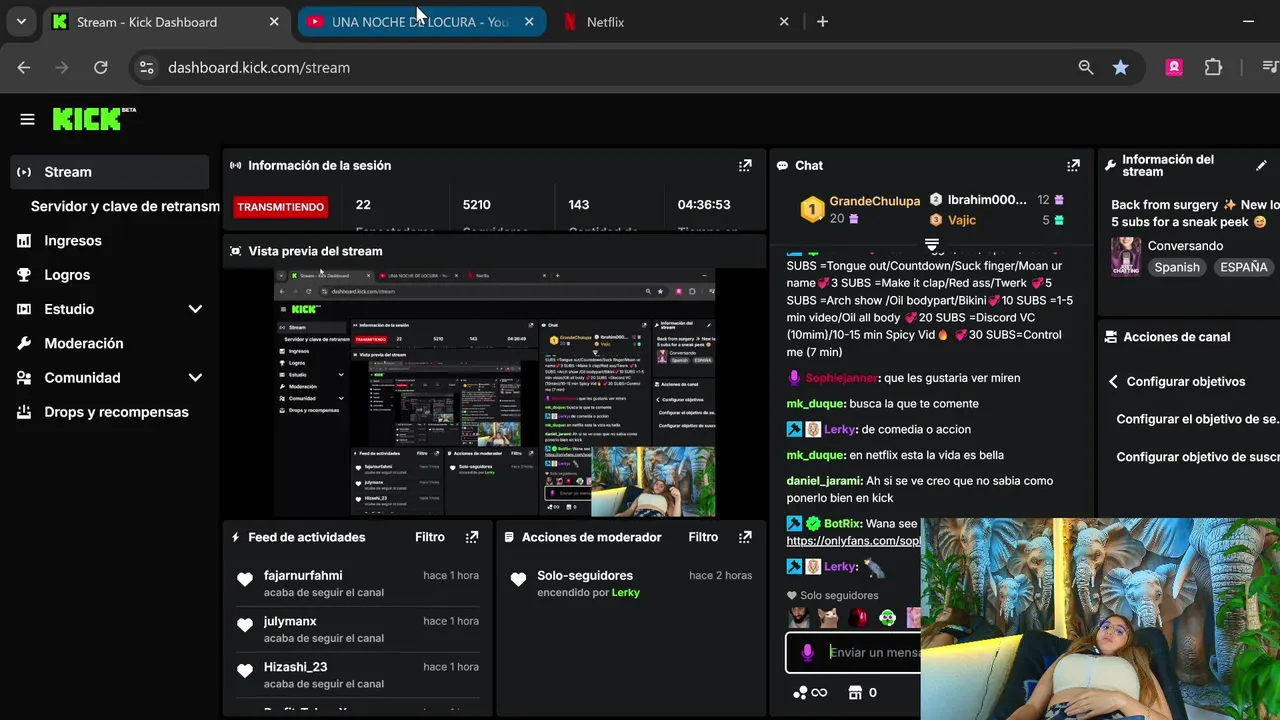Open the browser extensions puzzle icon

(1213, 68)
